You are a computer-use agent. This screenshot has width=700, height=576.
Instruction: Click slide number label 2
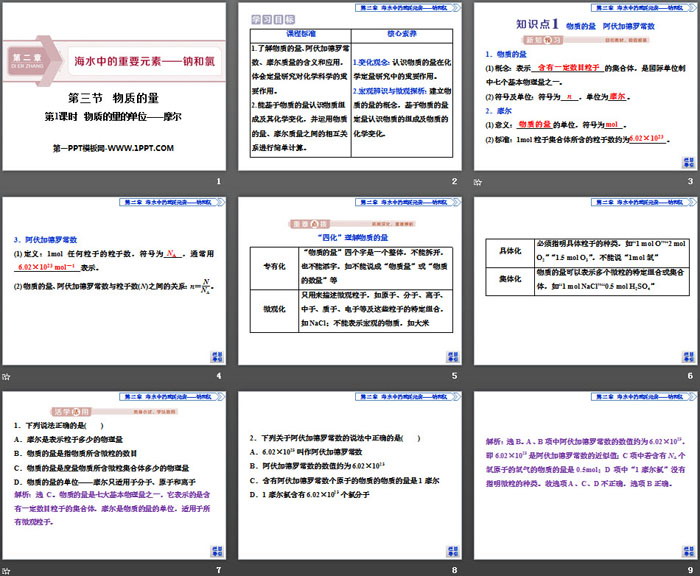click(454, 181)
